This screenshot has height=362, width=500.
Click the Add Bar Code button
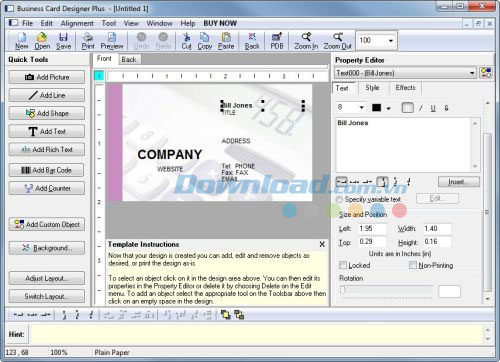tap(47, 170)
